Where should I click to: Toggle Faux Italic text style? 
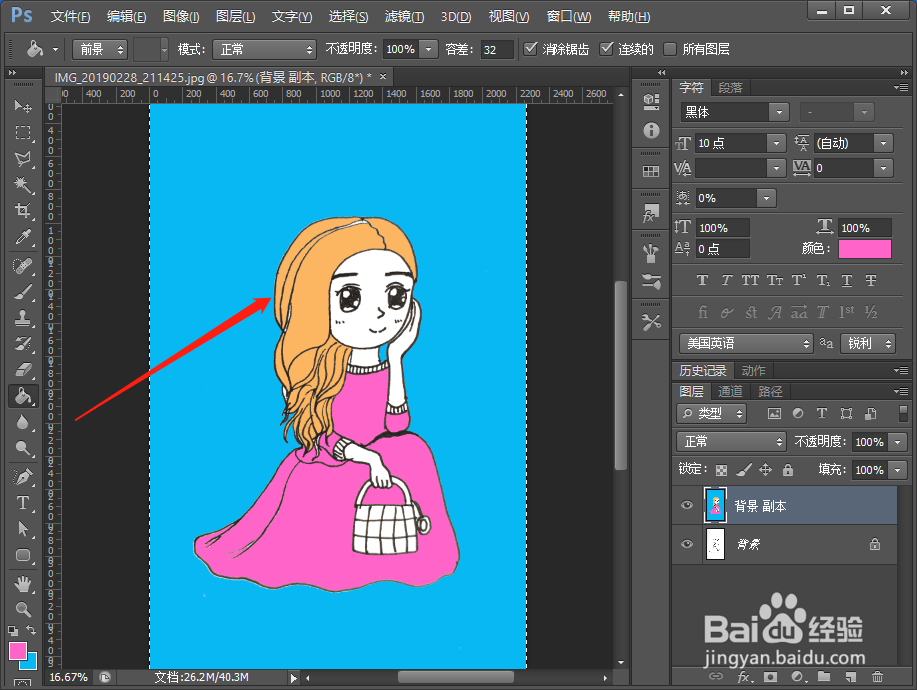pos(726,281)
